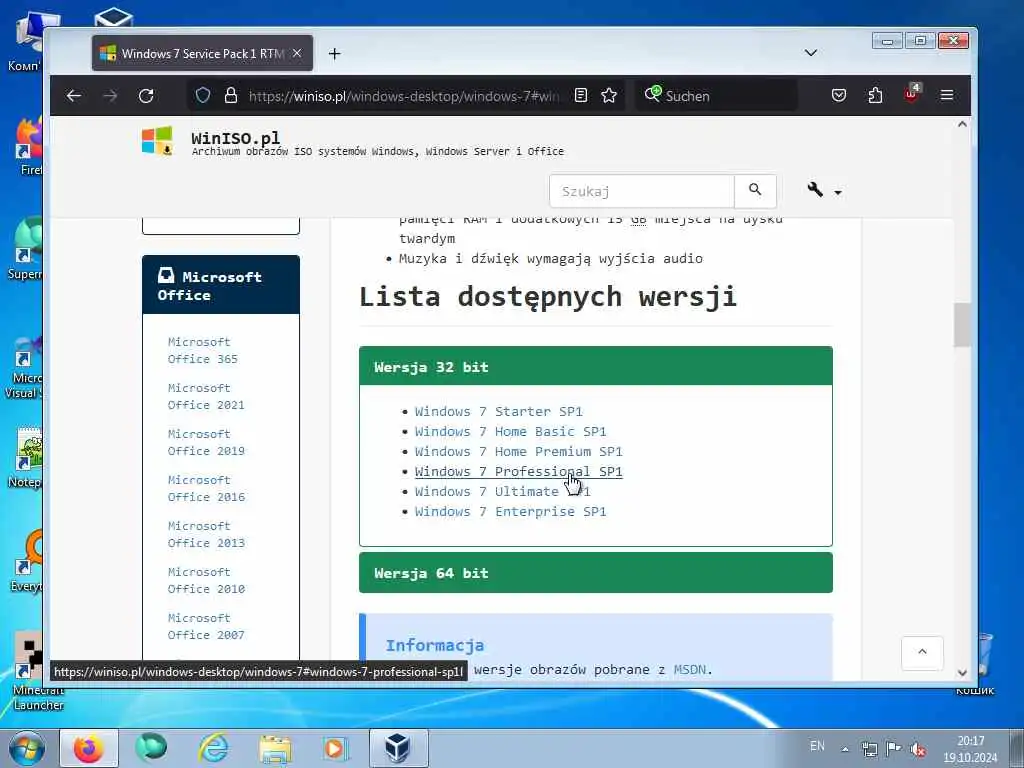Viewport: 1024px width, 768px height.
Task: Open the Action Center flag icon
Action: pyautogui.click(x=894, y=748)
